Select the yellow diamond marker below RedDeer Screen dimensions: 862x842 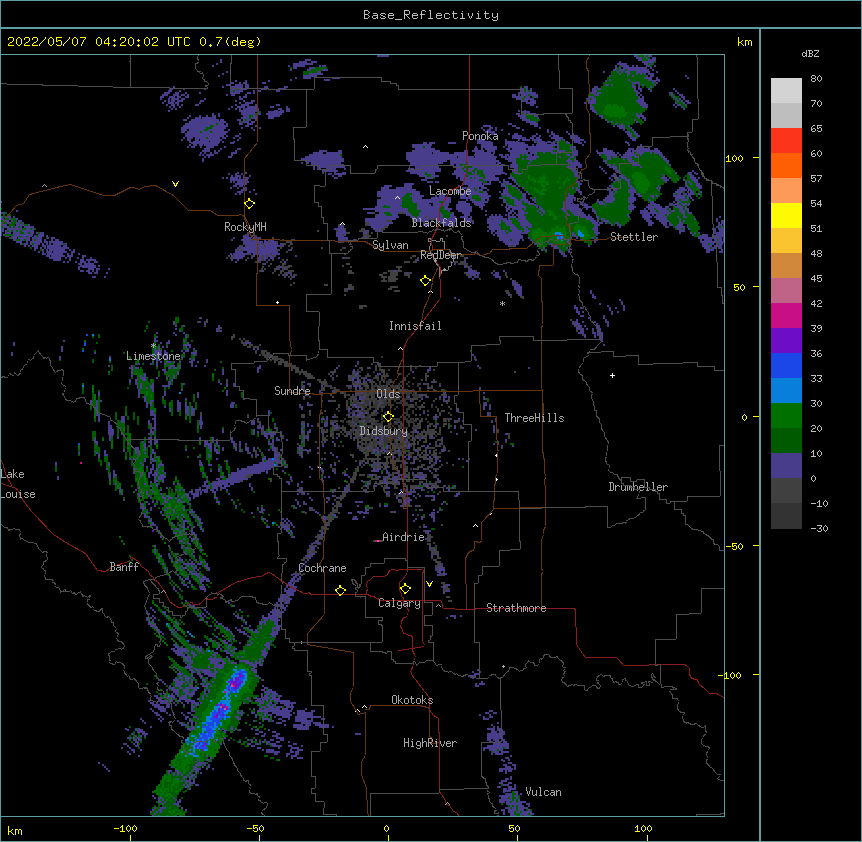coord(425,281)
